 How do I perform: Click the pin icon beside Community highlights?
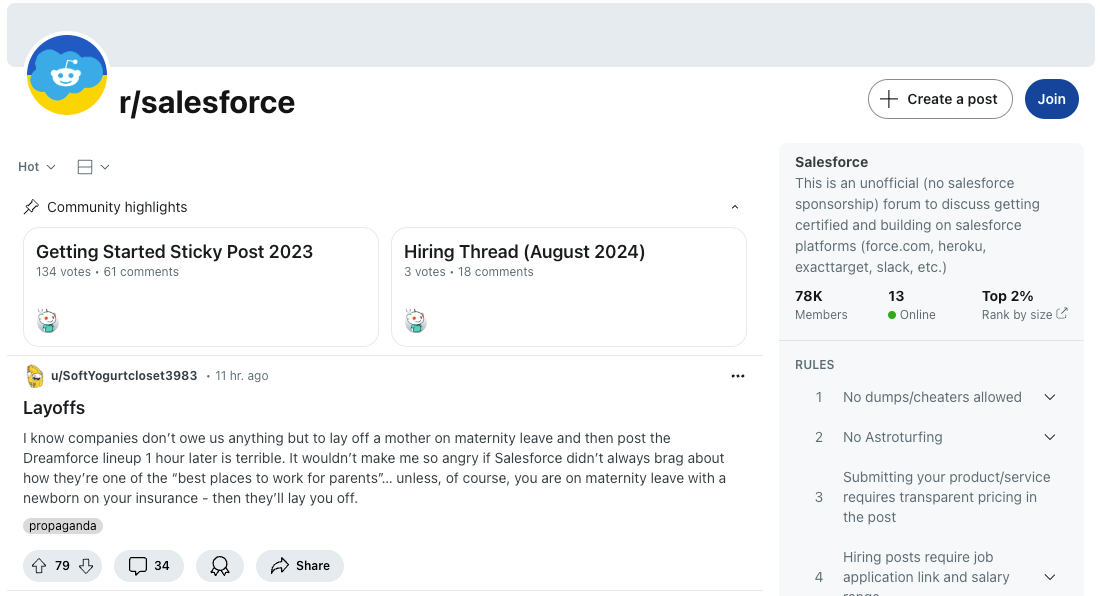(x=31, y=207)
